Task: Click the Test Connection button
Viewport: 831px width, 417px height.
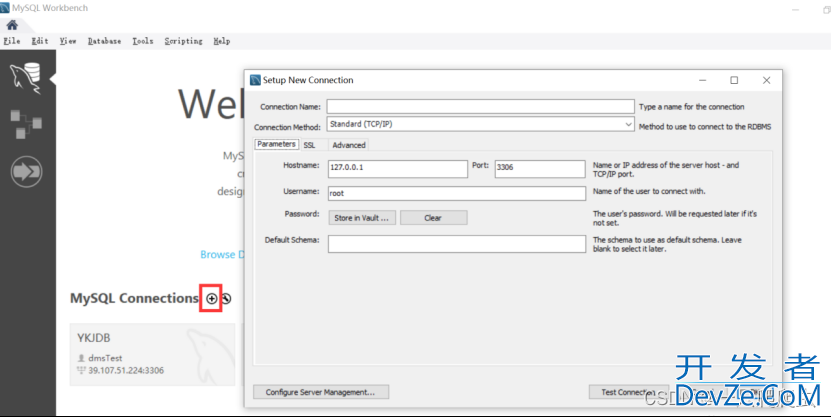Action: (629, 392)
